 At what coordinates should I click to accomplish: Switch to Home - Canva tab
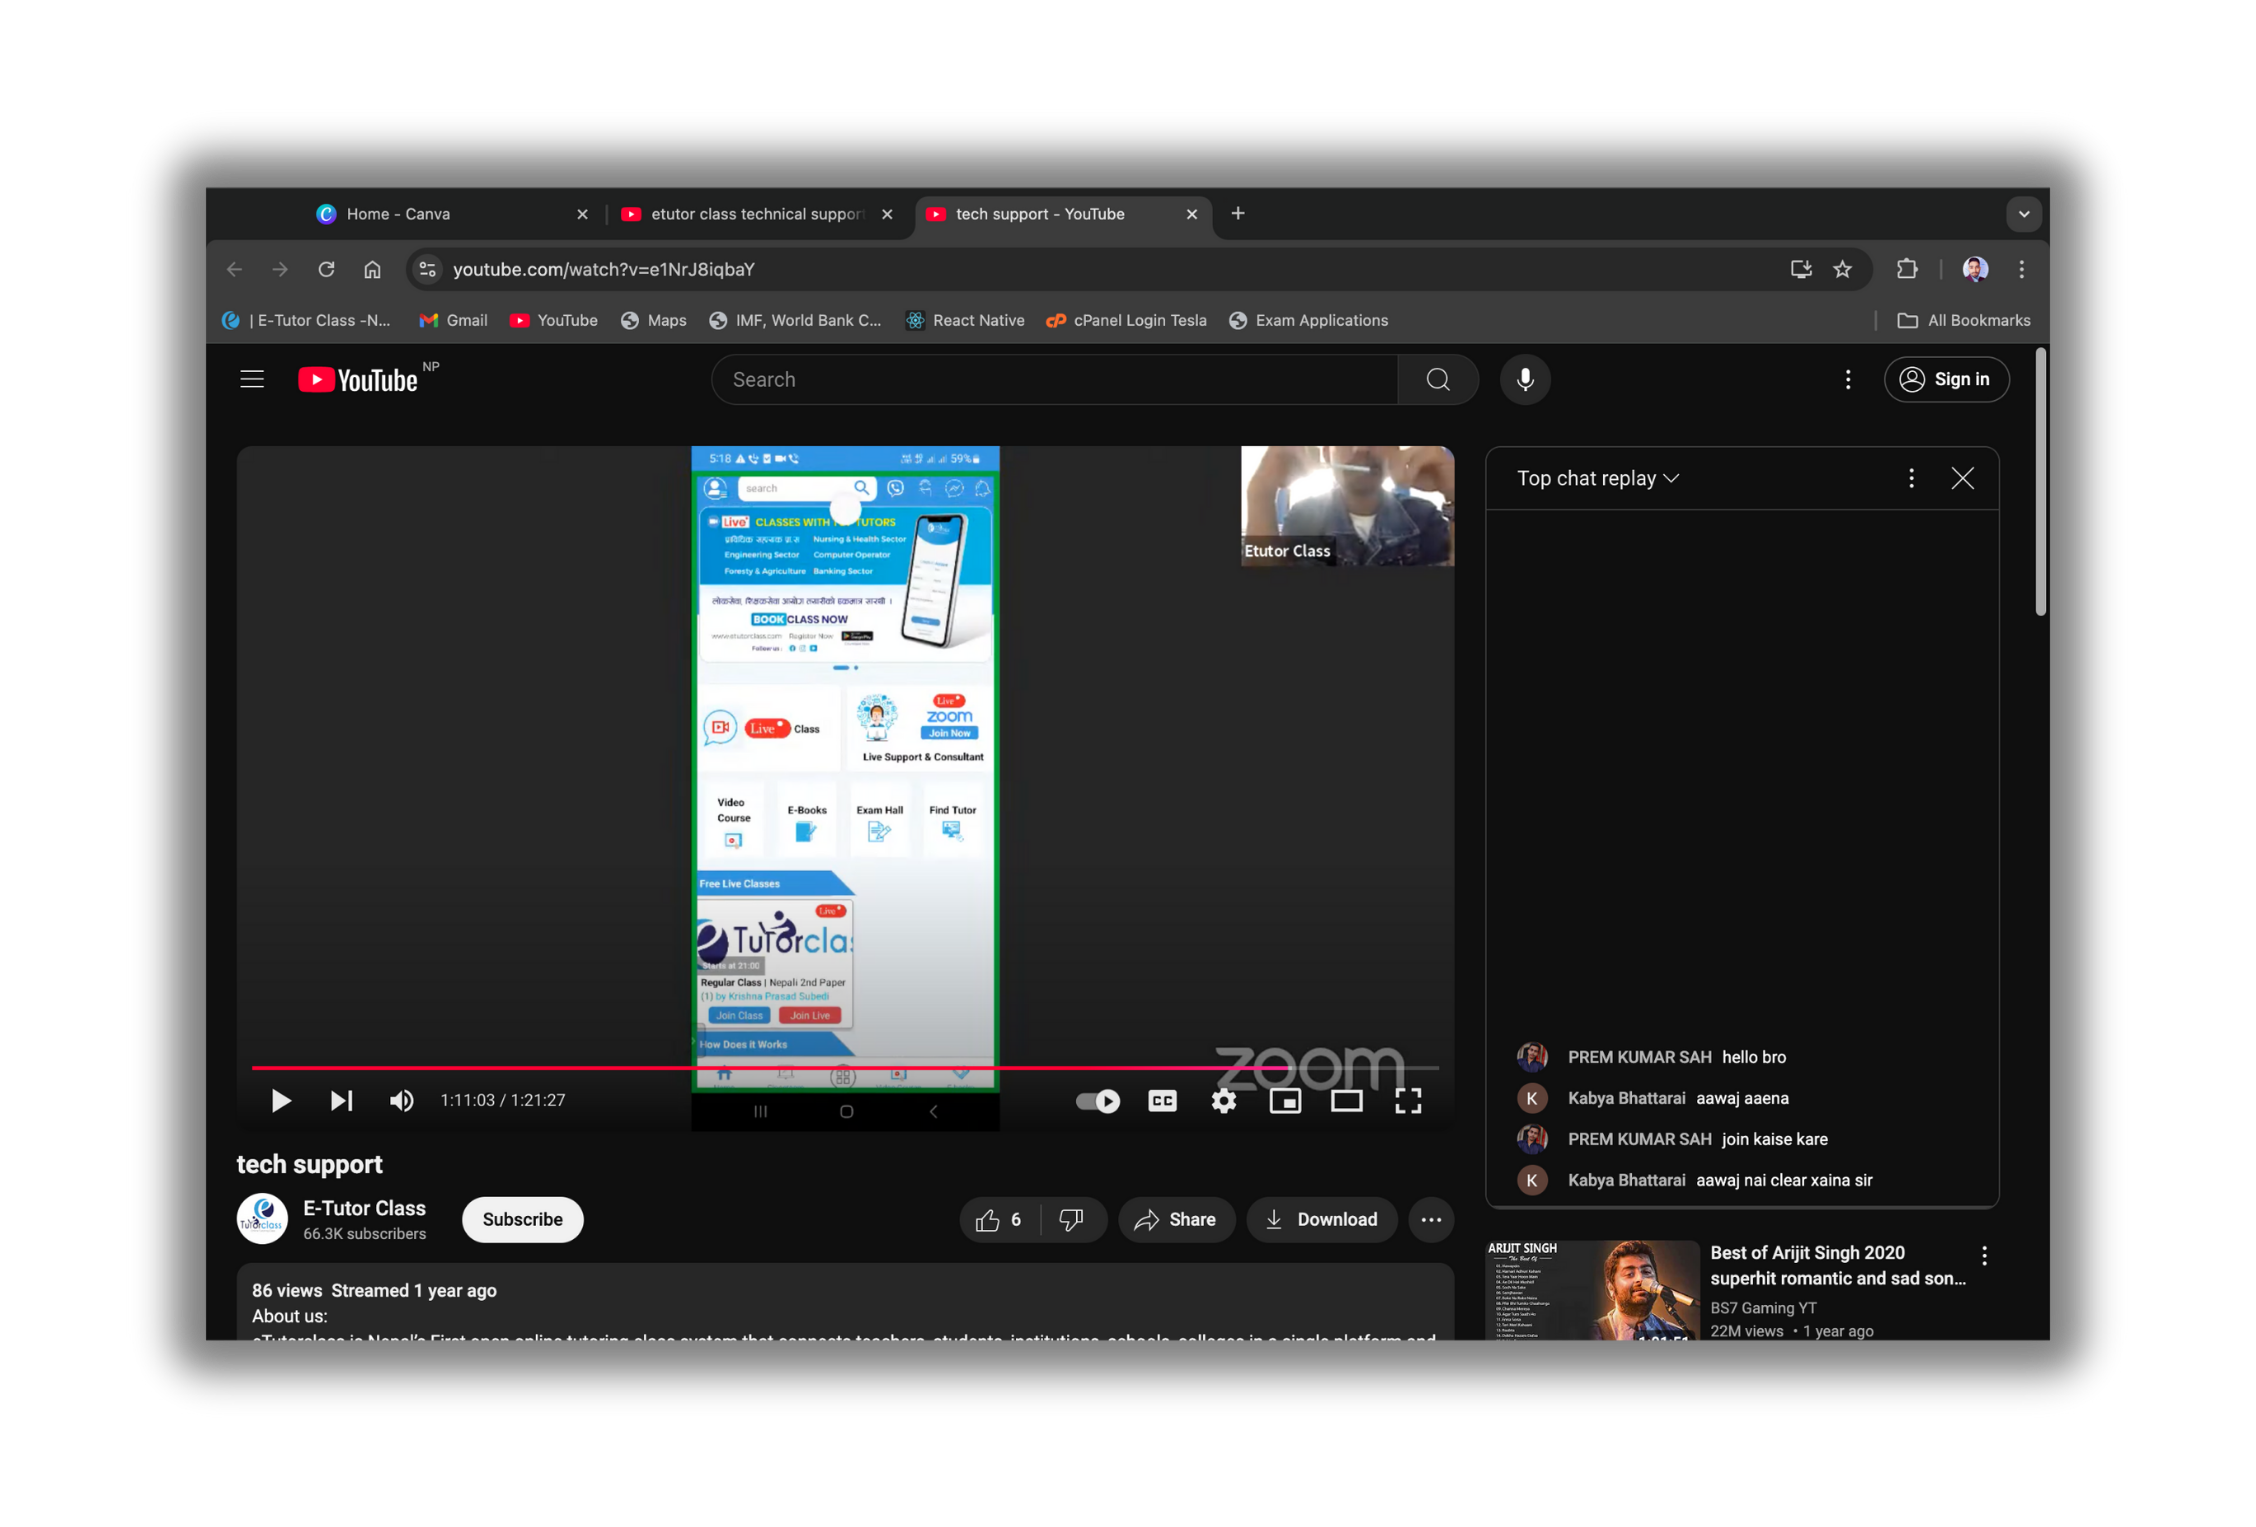point(440,214)
